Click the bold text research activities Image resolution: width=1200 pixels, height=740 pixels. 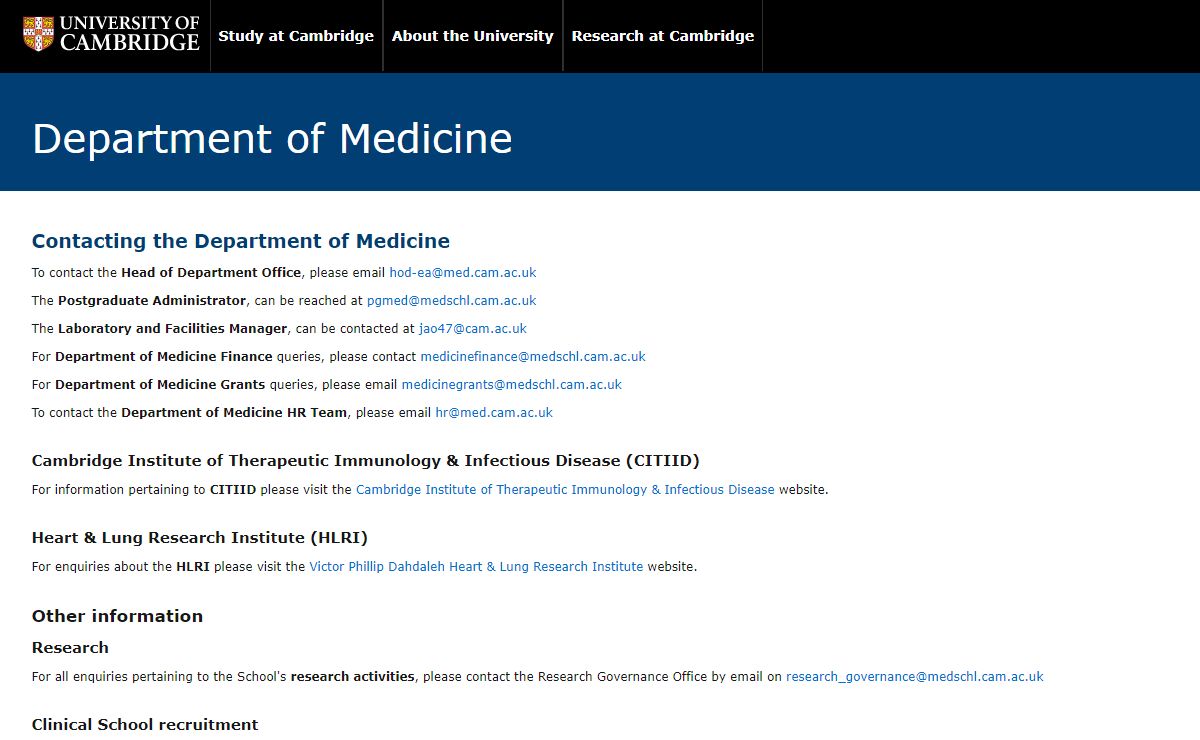[353, 676]
